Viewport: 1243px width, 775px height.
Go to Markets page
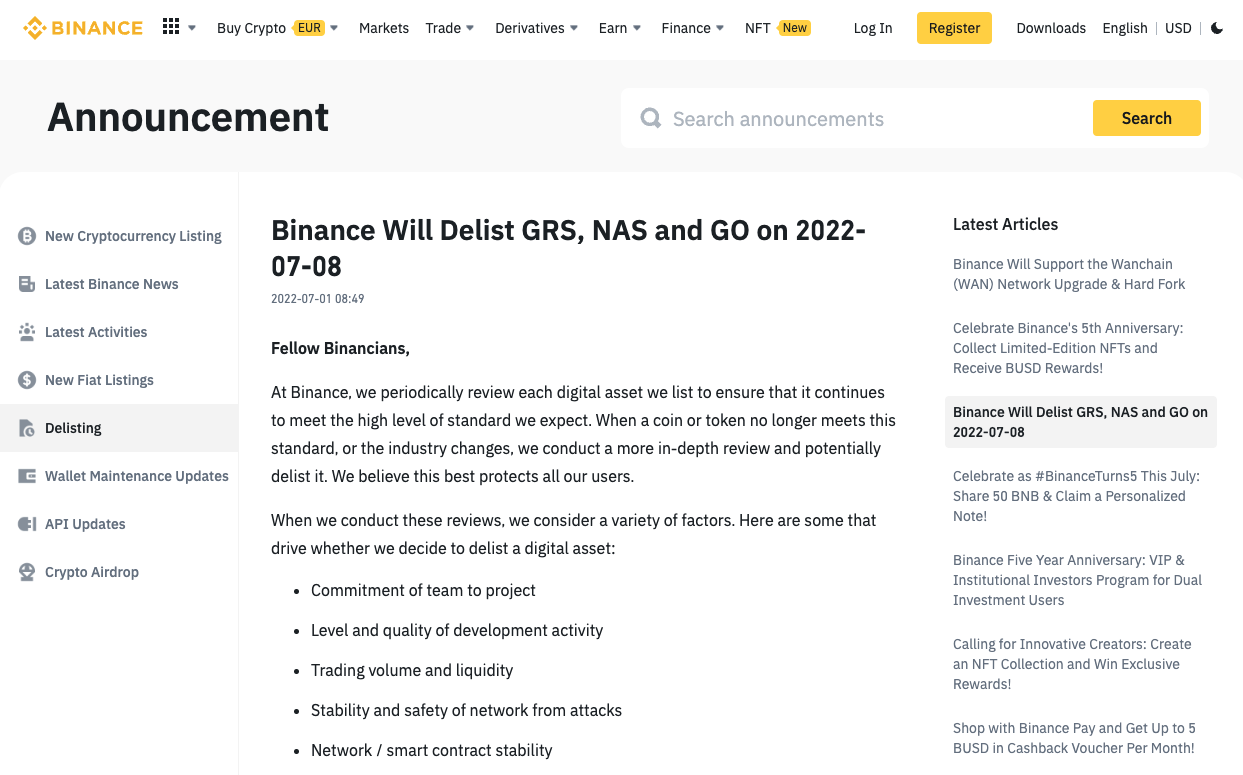[384, 28]
